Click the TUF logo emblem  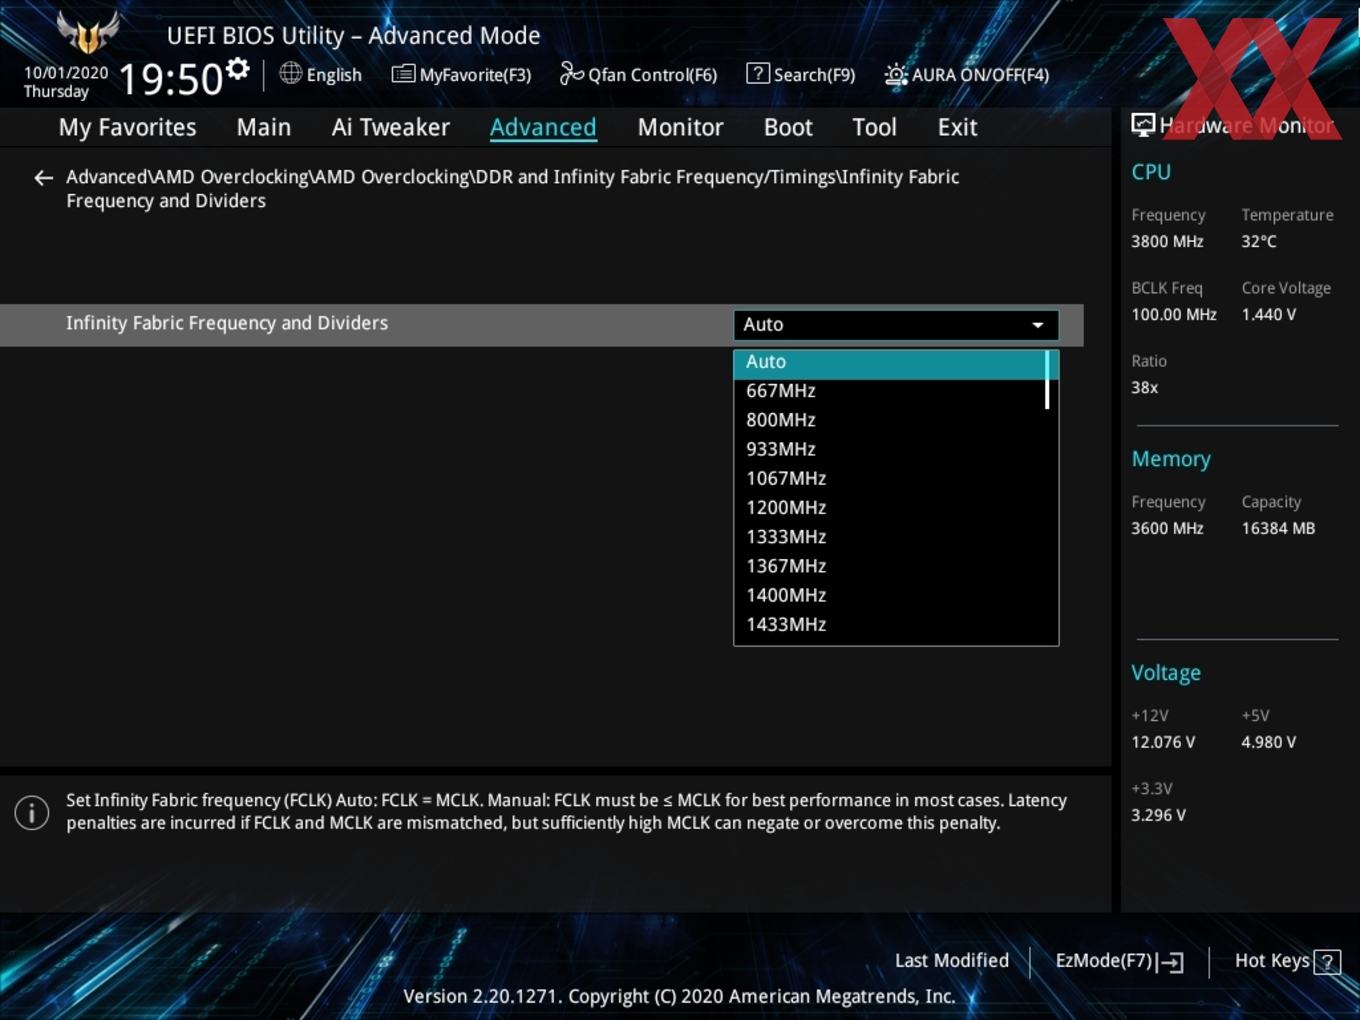(88, 33)
